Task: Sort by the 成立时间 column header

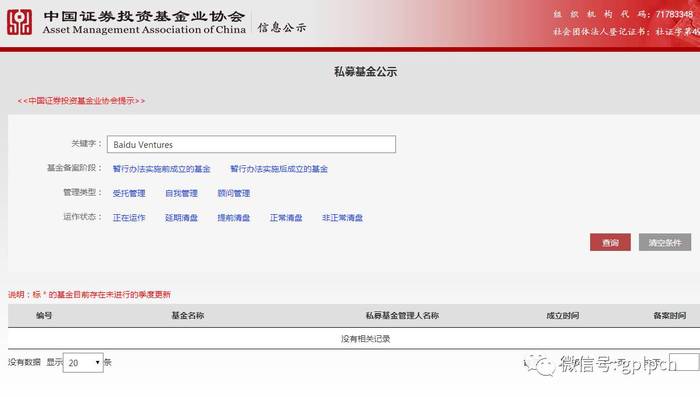Action: [562, 316]
